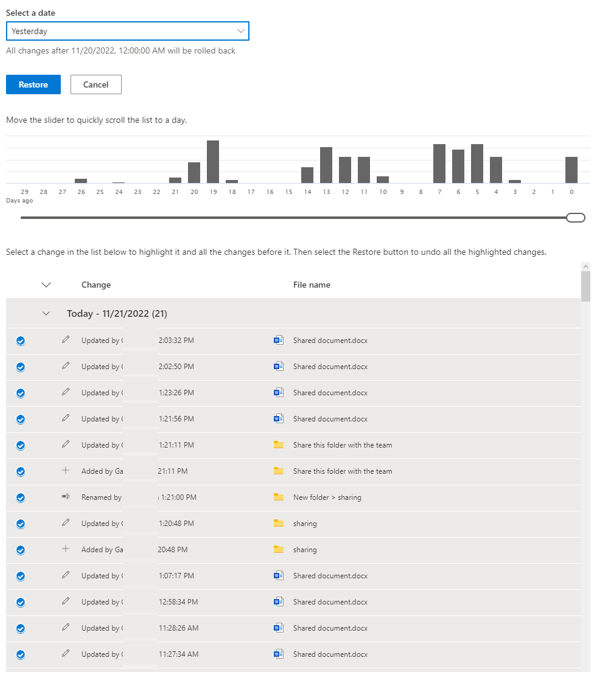Uncheck the change at 1:23:26 PM
This screenshot has height=688, width=592.
click(x=21, y=393)
